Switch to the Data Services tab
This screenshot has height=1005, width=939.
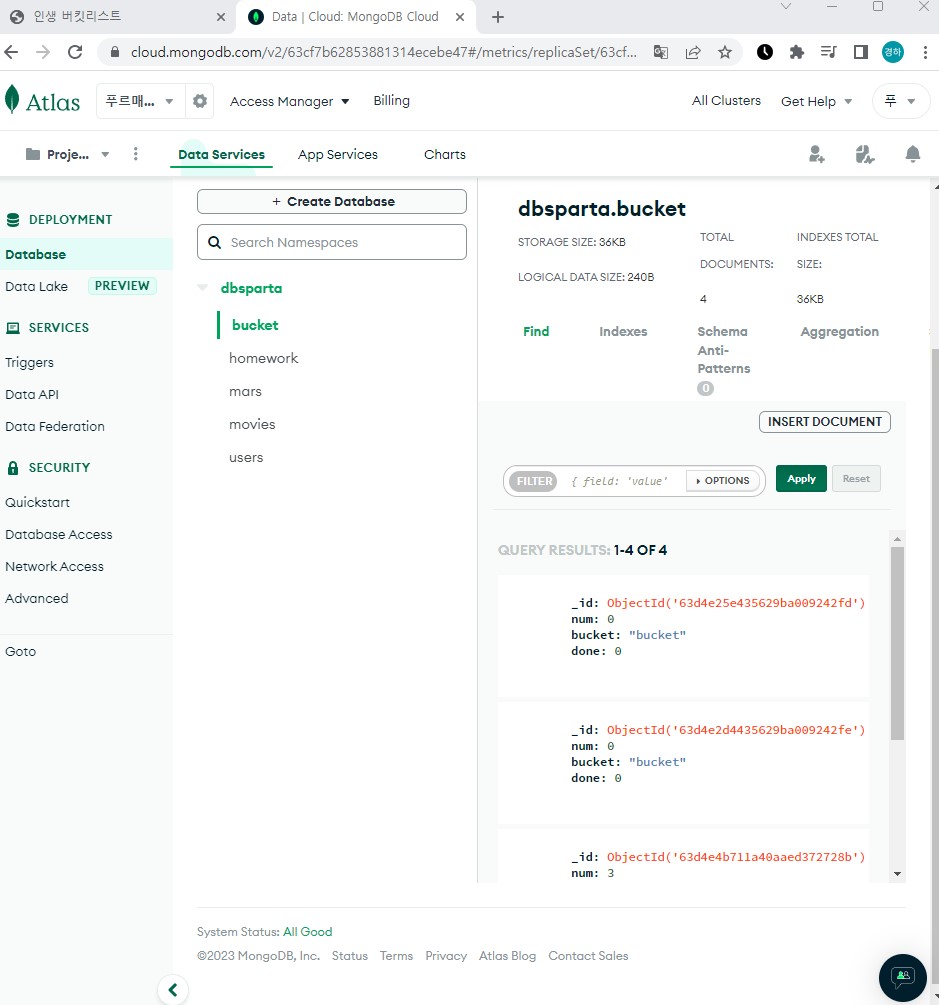221,154
